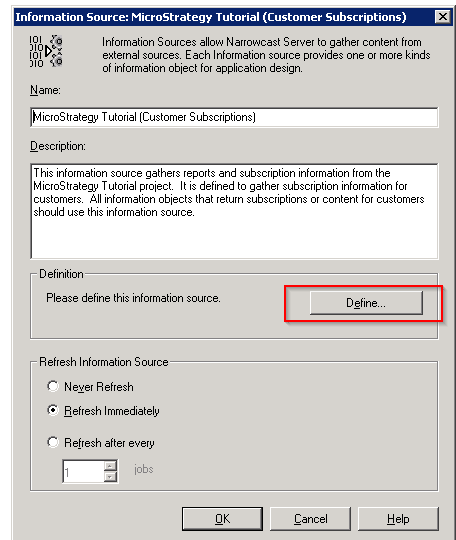456x540 pixels.
Task: Click the dialog title bar text
Action: tap(211, 17)
